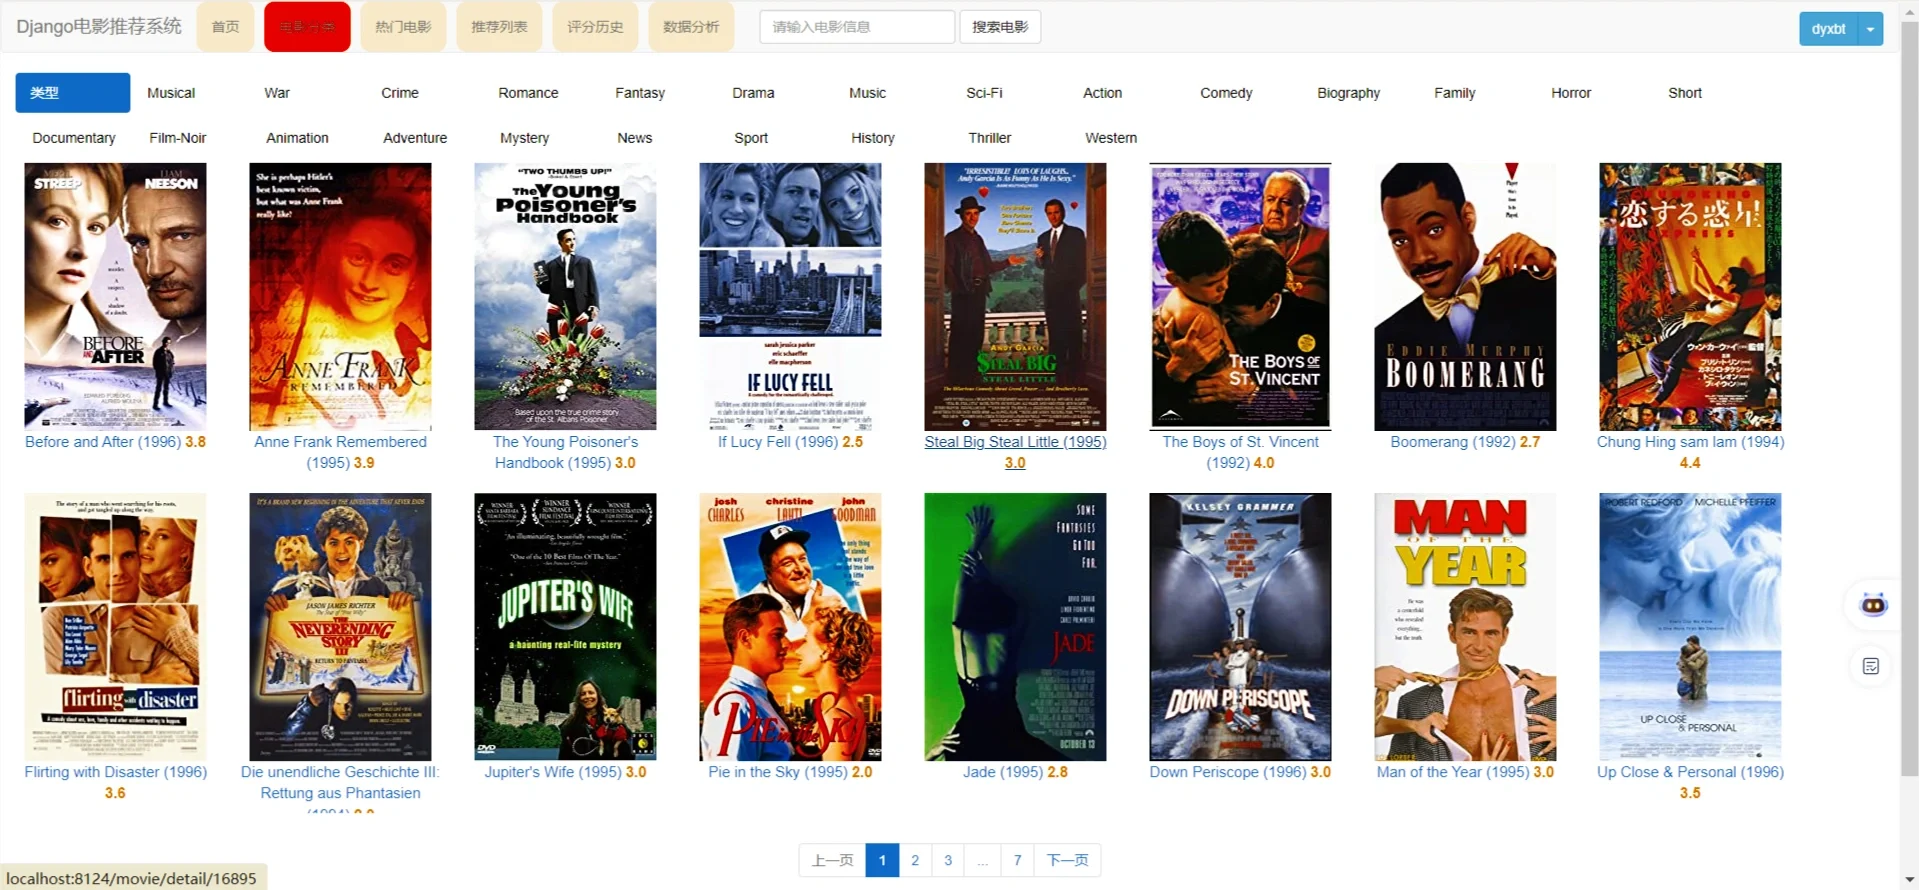Open the Steal Big Steal Little poster
This screenshot has height=890, width=1919.
[1015, 297]
